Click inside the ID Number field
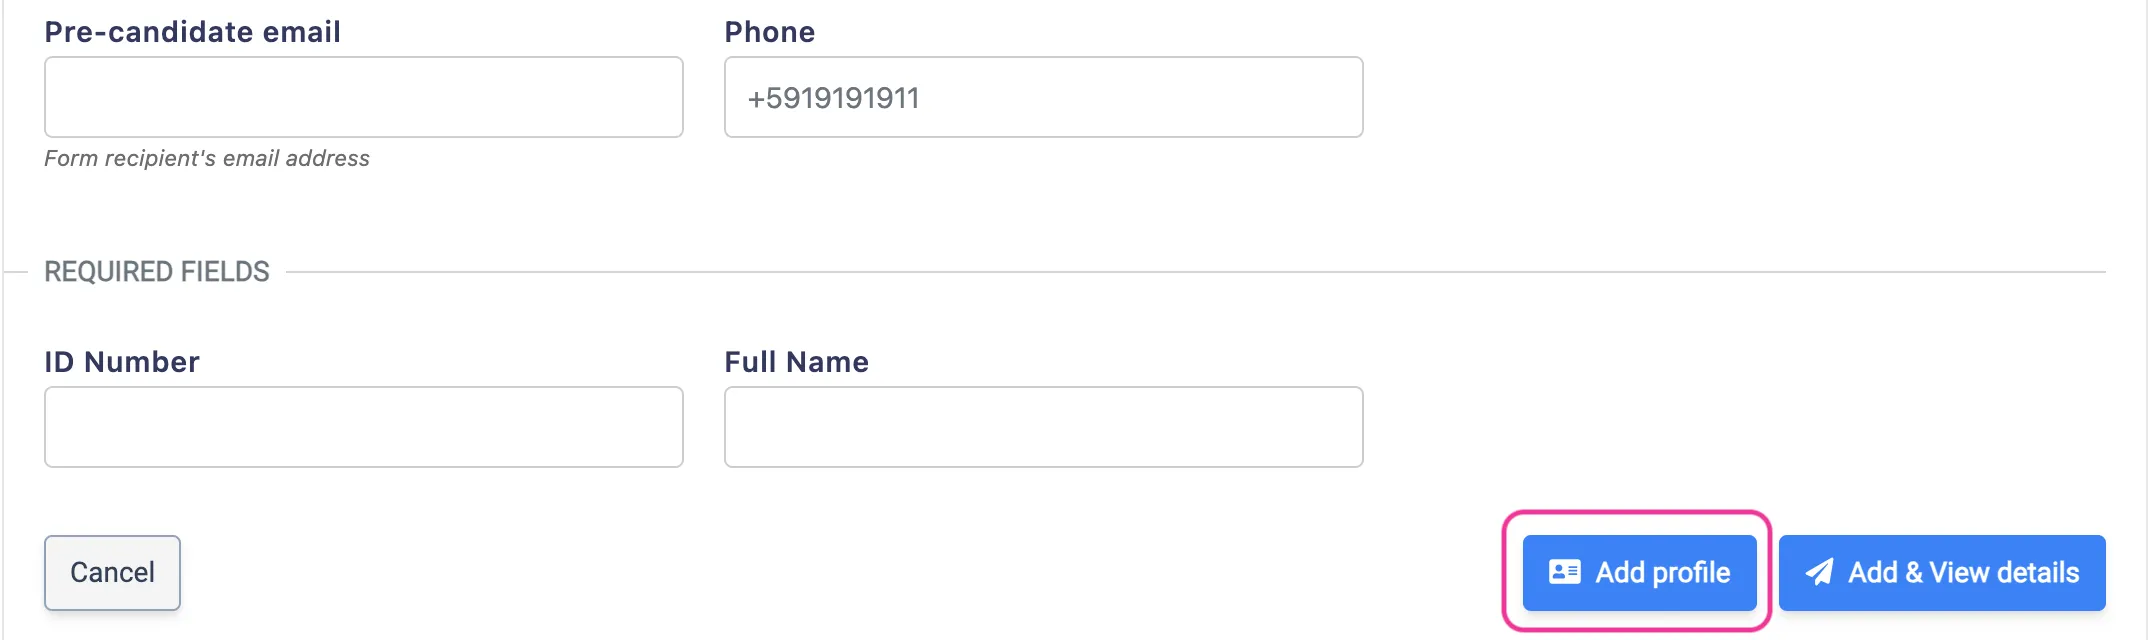The height and width of the screenshot is (640, 2150). [x=363, y=427]
